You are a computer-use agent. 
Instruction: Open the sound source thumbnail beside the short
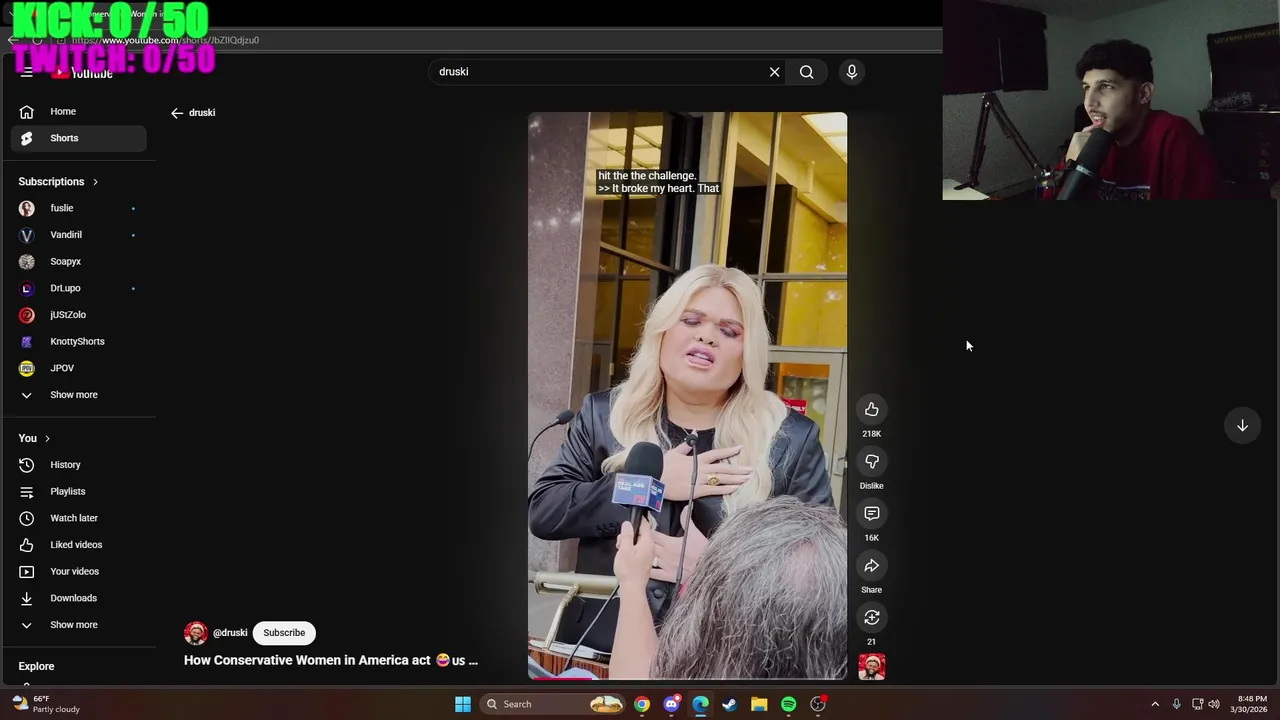point(871,667)
